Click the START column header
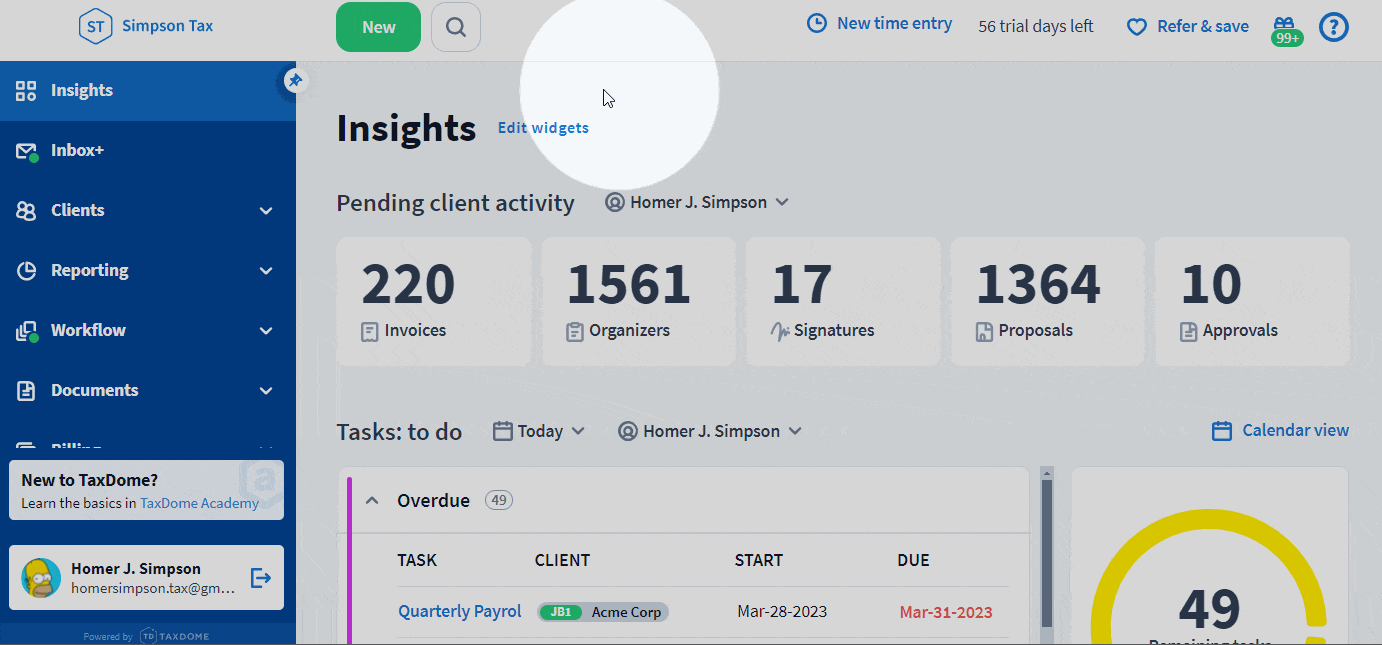 [x=759, y=560]
